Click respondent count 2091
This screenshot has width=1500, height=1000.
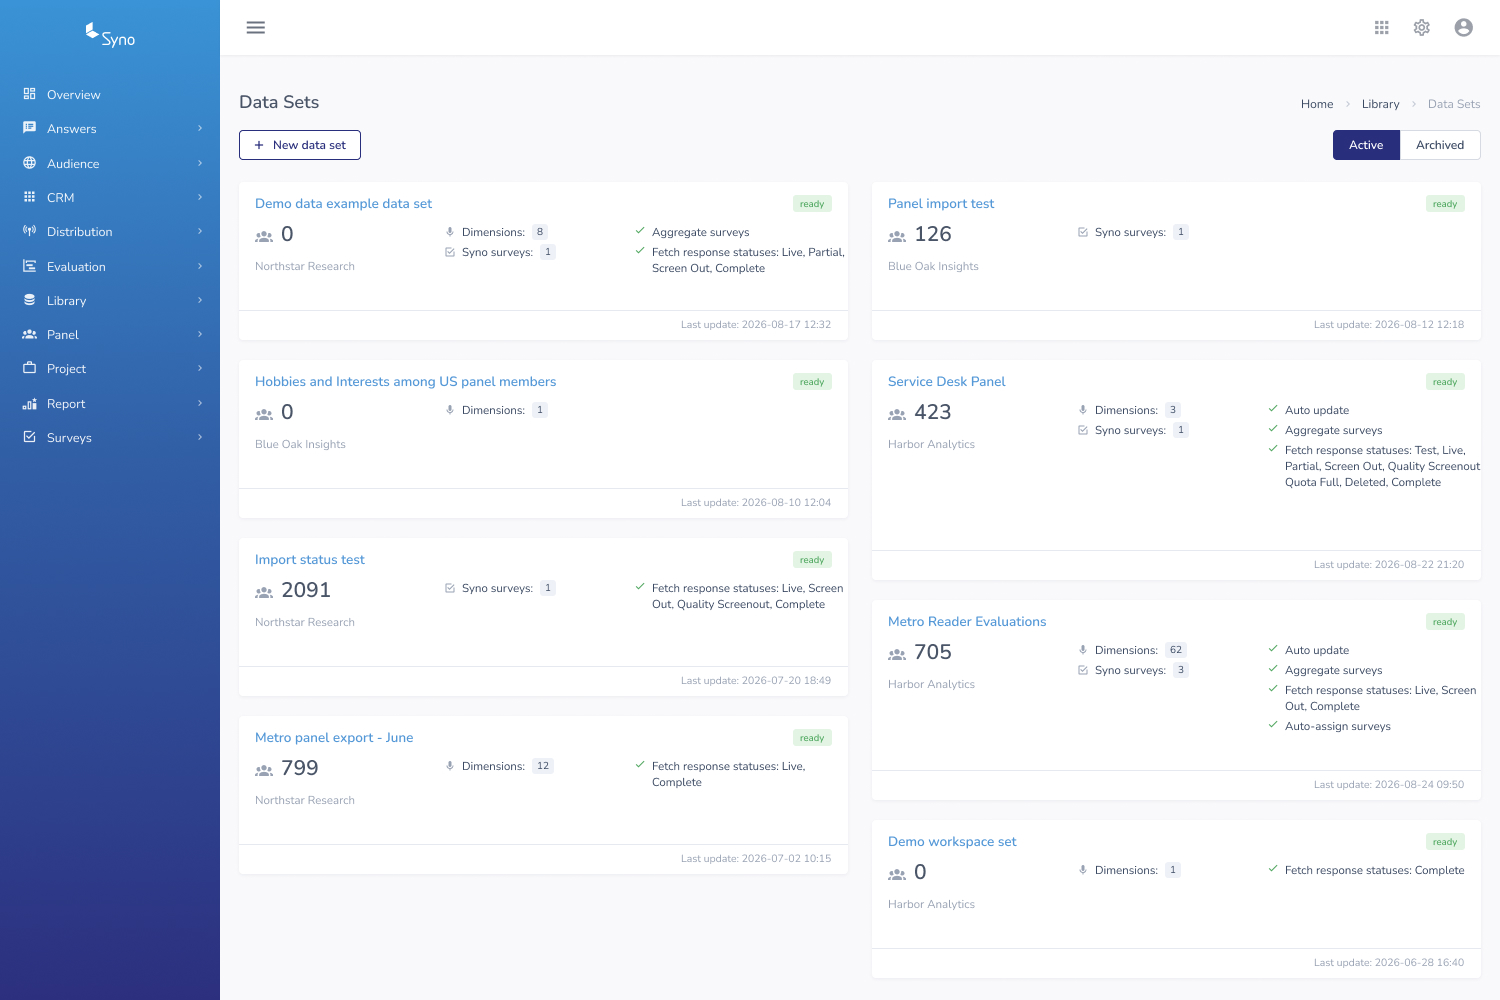[306, 590]
